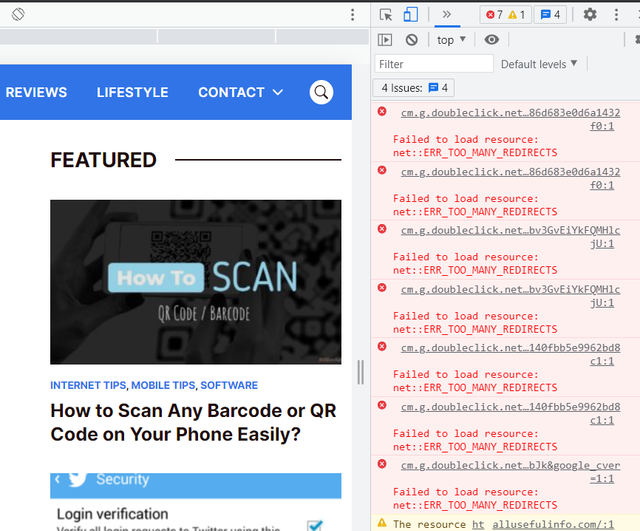Show the console sidebar

[x=385, y=40]
